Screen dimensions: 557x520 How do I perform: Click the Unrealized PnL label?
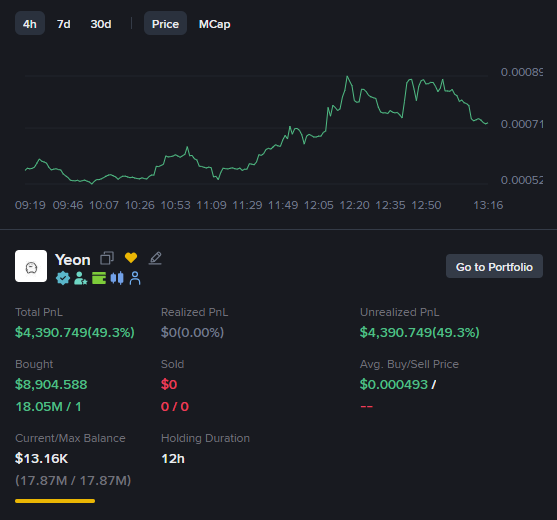400,312
